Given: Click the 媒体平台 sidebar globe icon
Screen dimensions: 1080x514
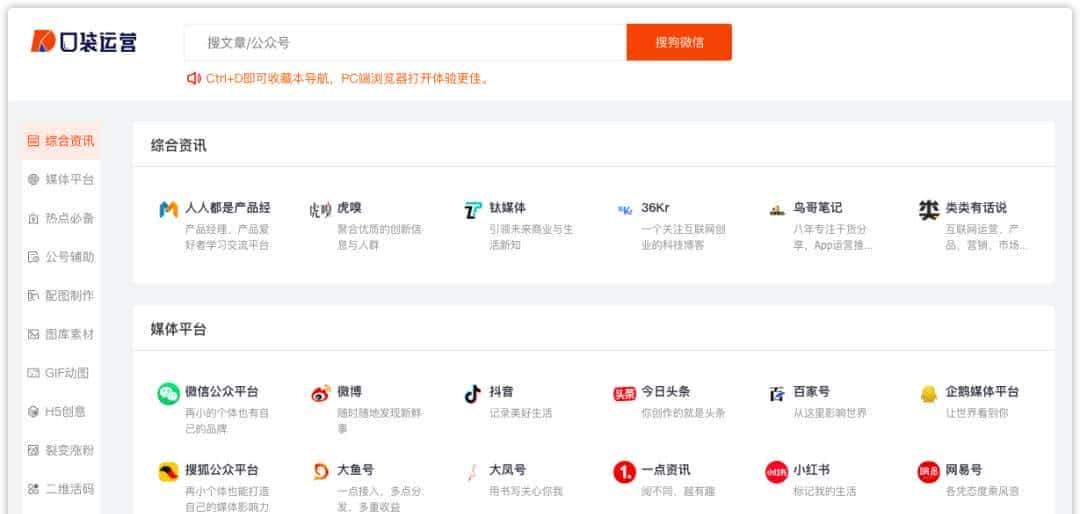Looking at the screenshot, I should click(x=33, y=180).
